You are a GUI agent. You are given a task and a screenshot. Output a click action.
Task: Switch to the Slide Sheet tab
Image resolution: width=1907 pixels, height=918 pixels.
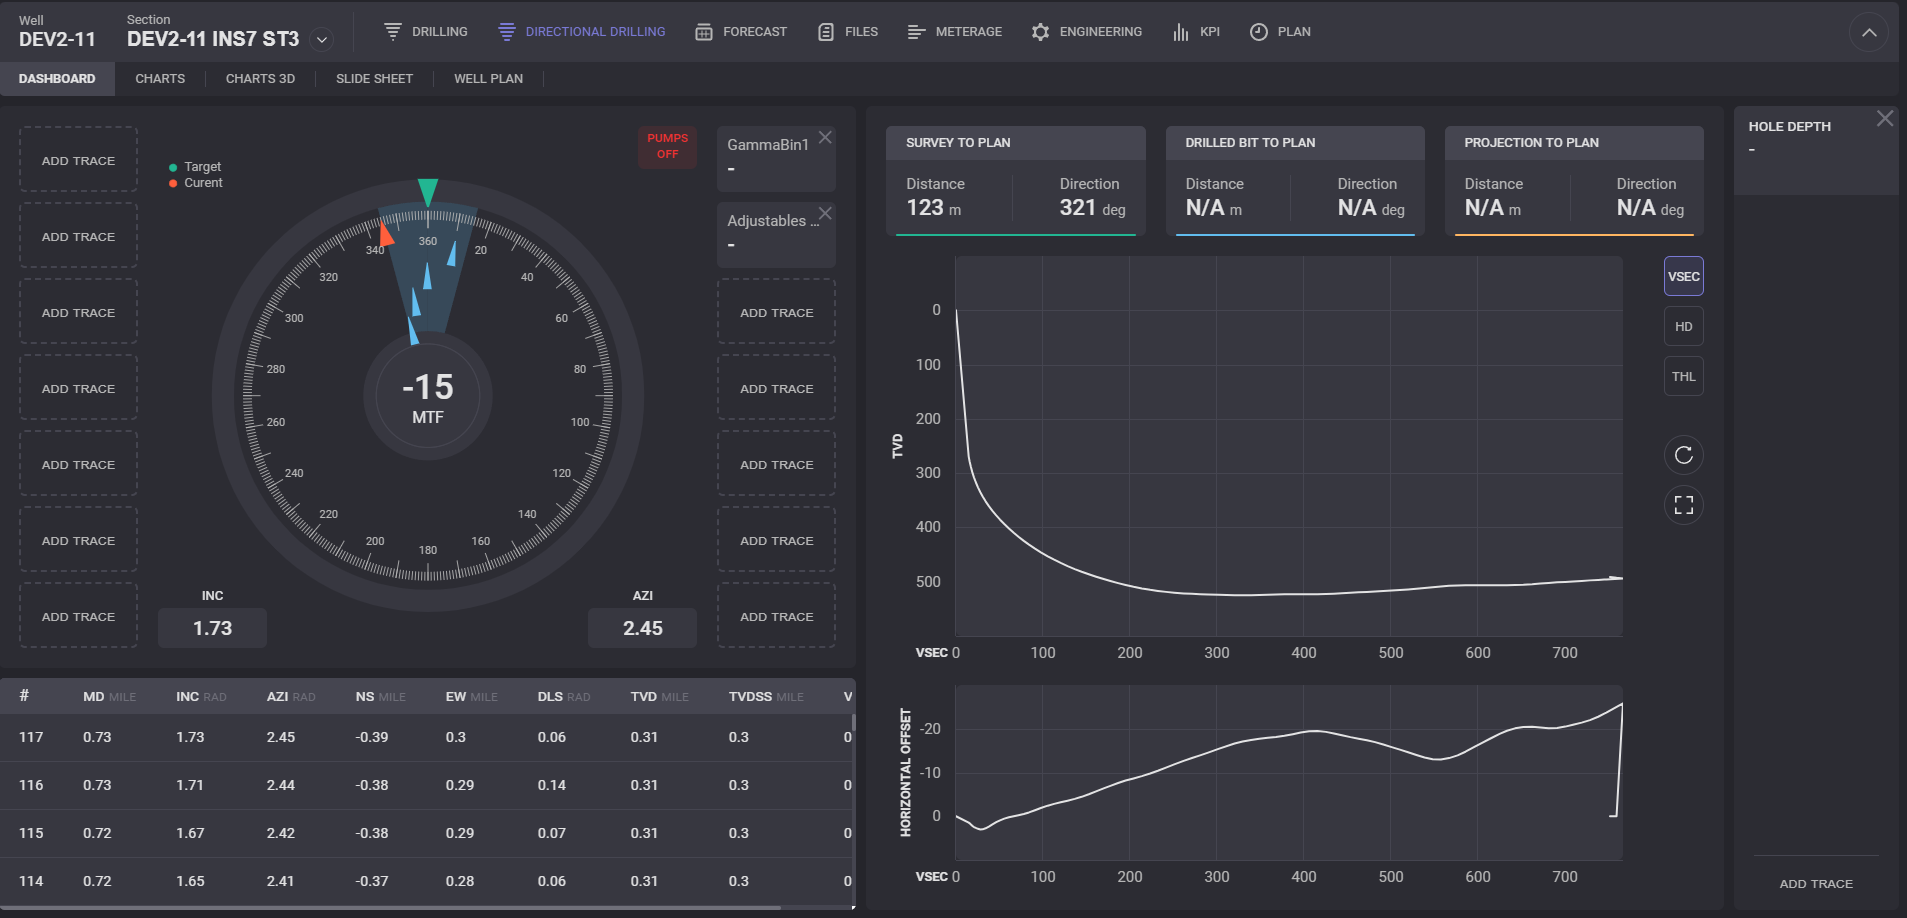(x=374, y=79)
